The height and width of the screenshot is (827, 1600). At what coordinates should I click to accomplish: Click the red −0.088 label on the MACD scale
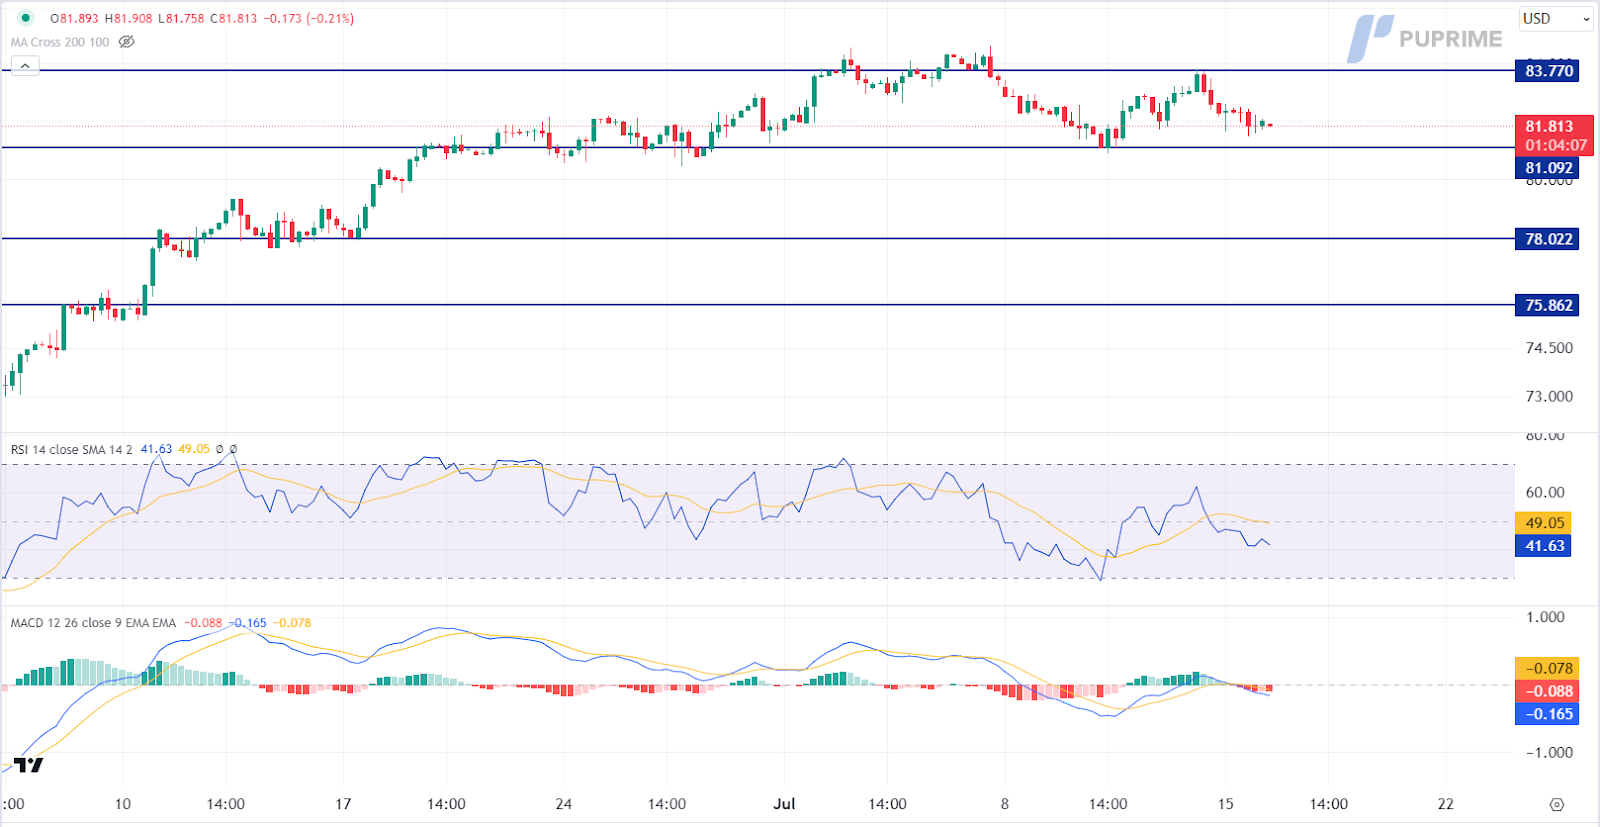(1548, 691)
